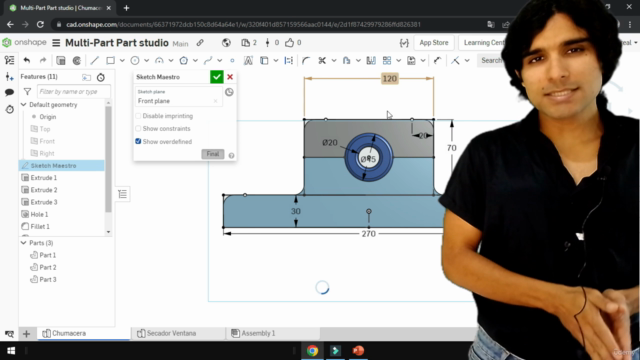This screenshot has width=640, height=360.
Task: Click the filter funnel icon
Action: 27,92
